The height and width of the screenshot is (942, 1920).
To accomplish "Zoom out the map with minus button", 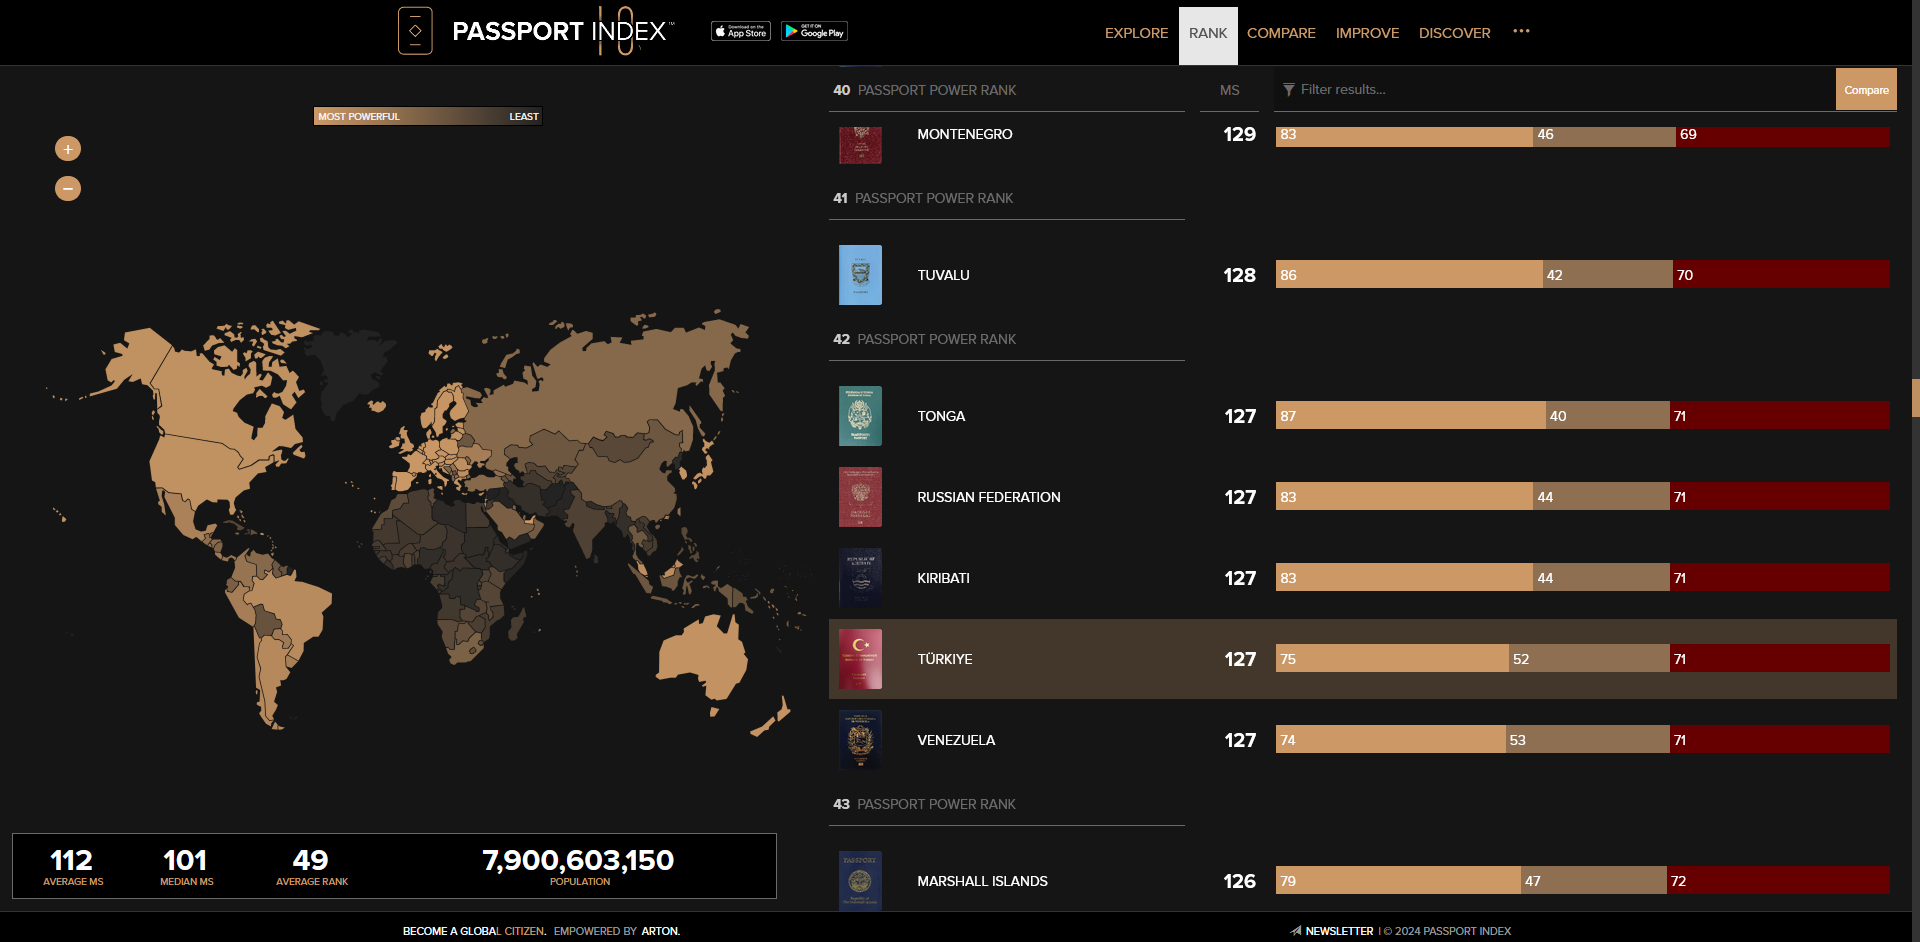I will (x=68, y=188).
